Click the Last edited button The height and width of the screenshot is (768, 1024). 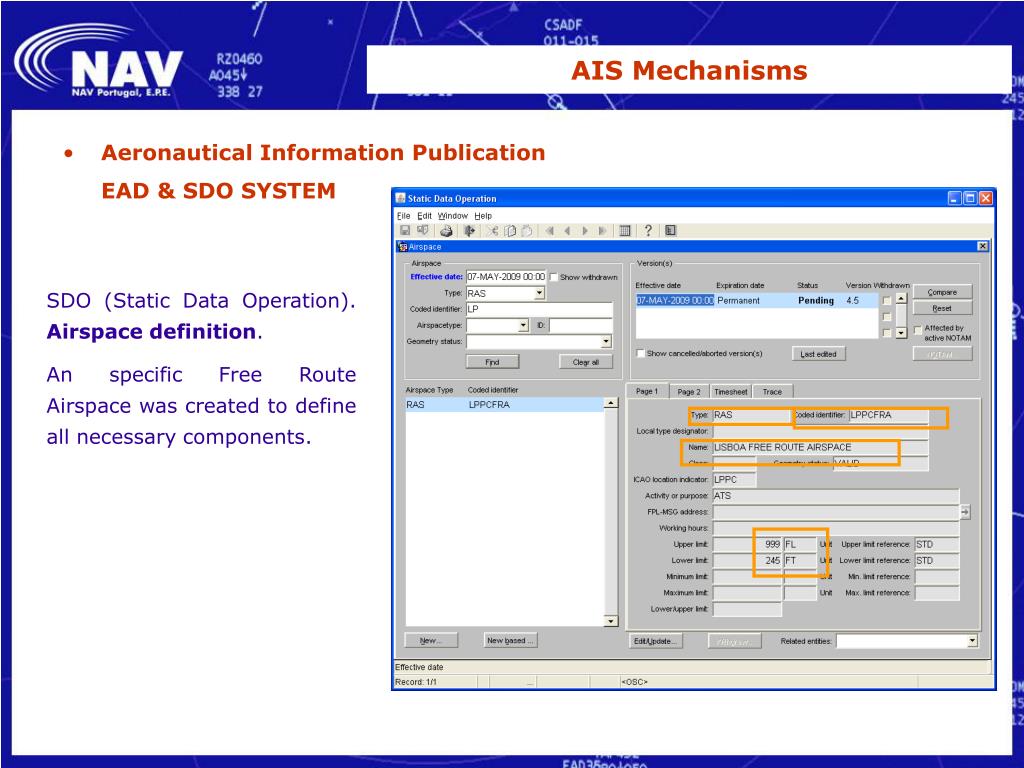(x=818, y=354)
